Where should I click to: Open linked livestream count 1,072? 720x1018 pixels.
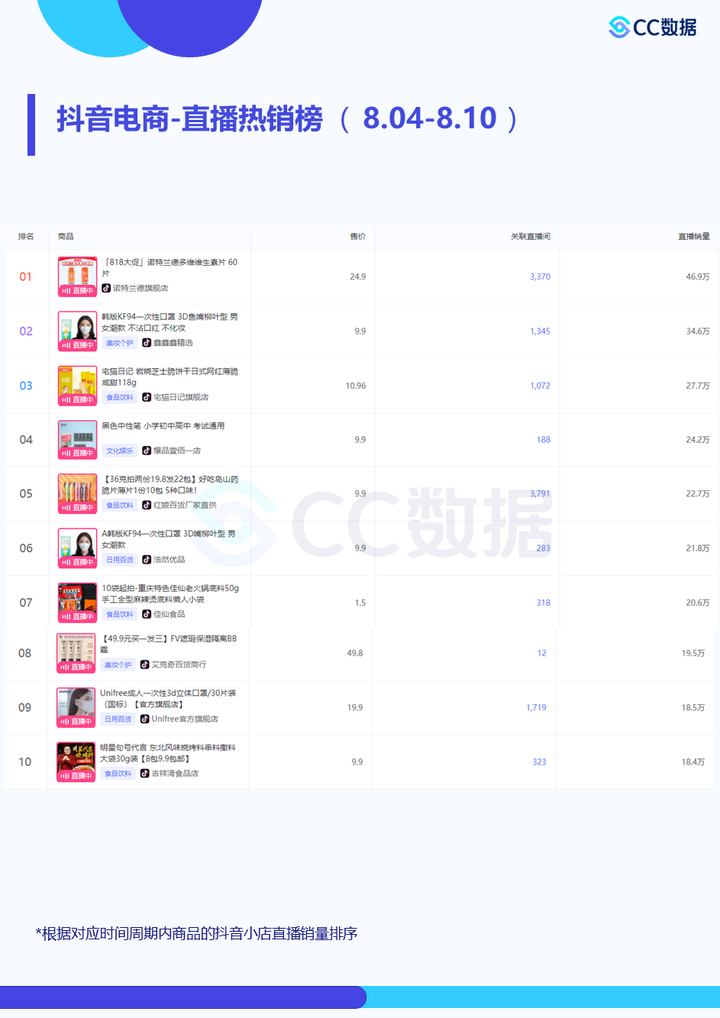point(540,386)
